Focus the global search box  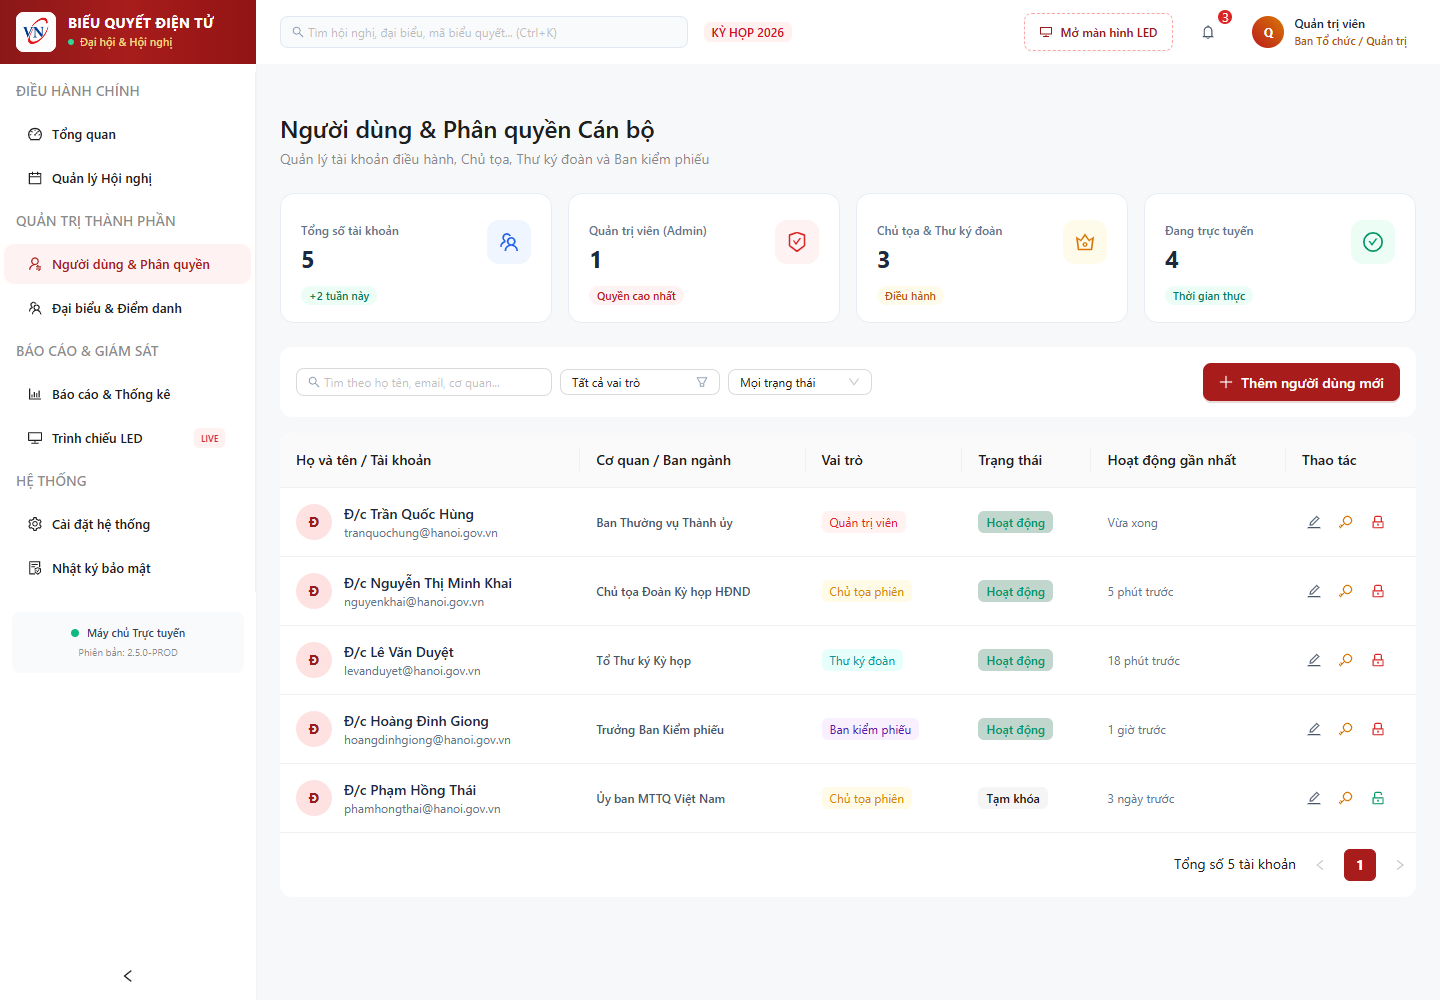pos(484,32)
